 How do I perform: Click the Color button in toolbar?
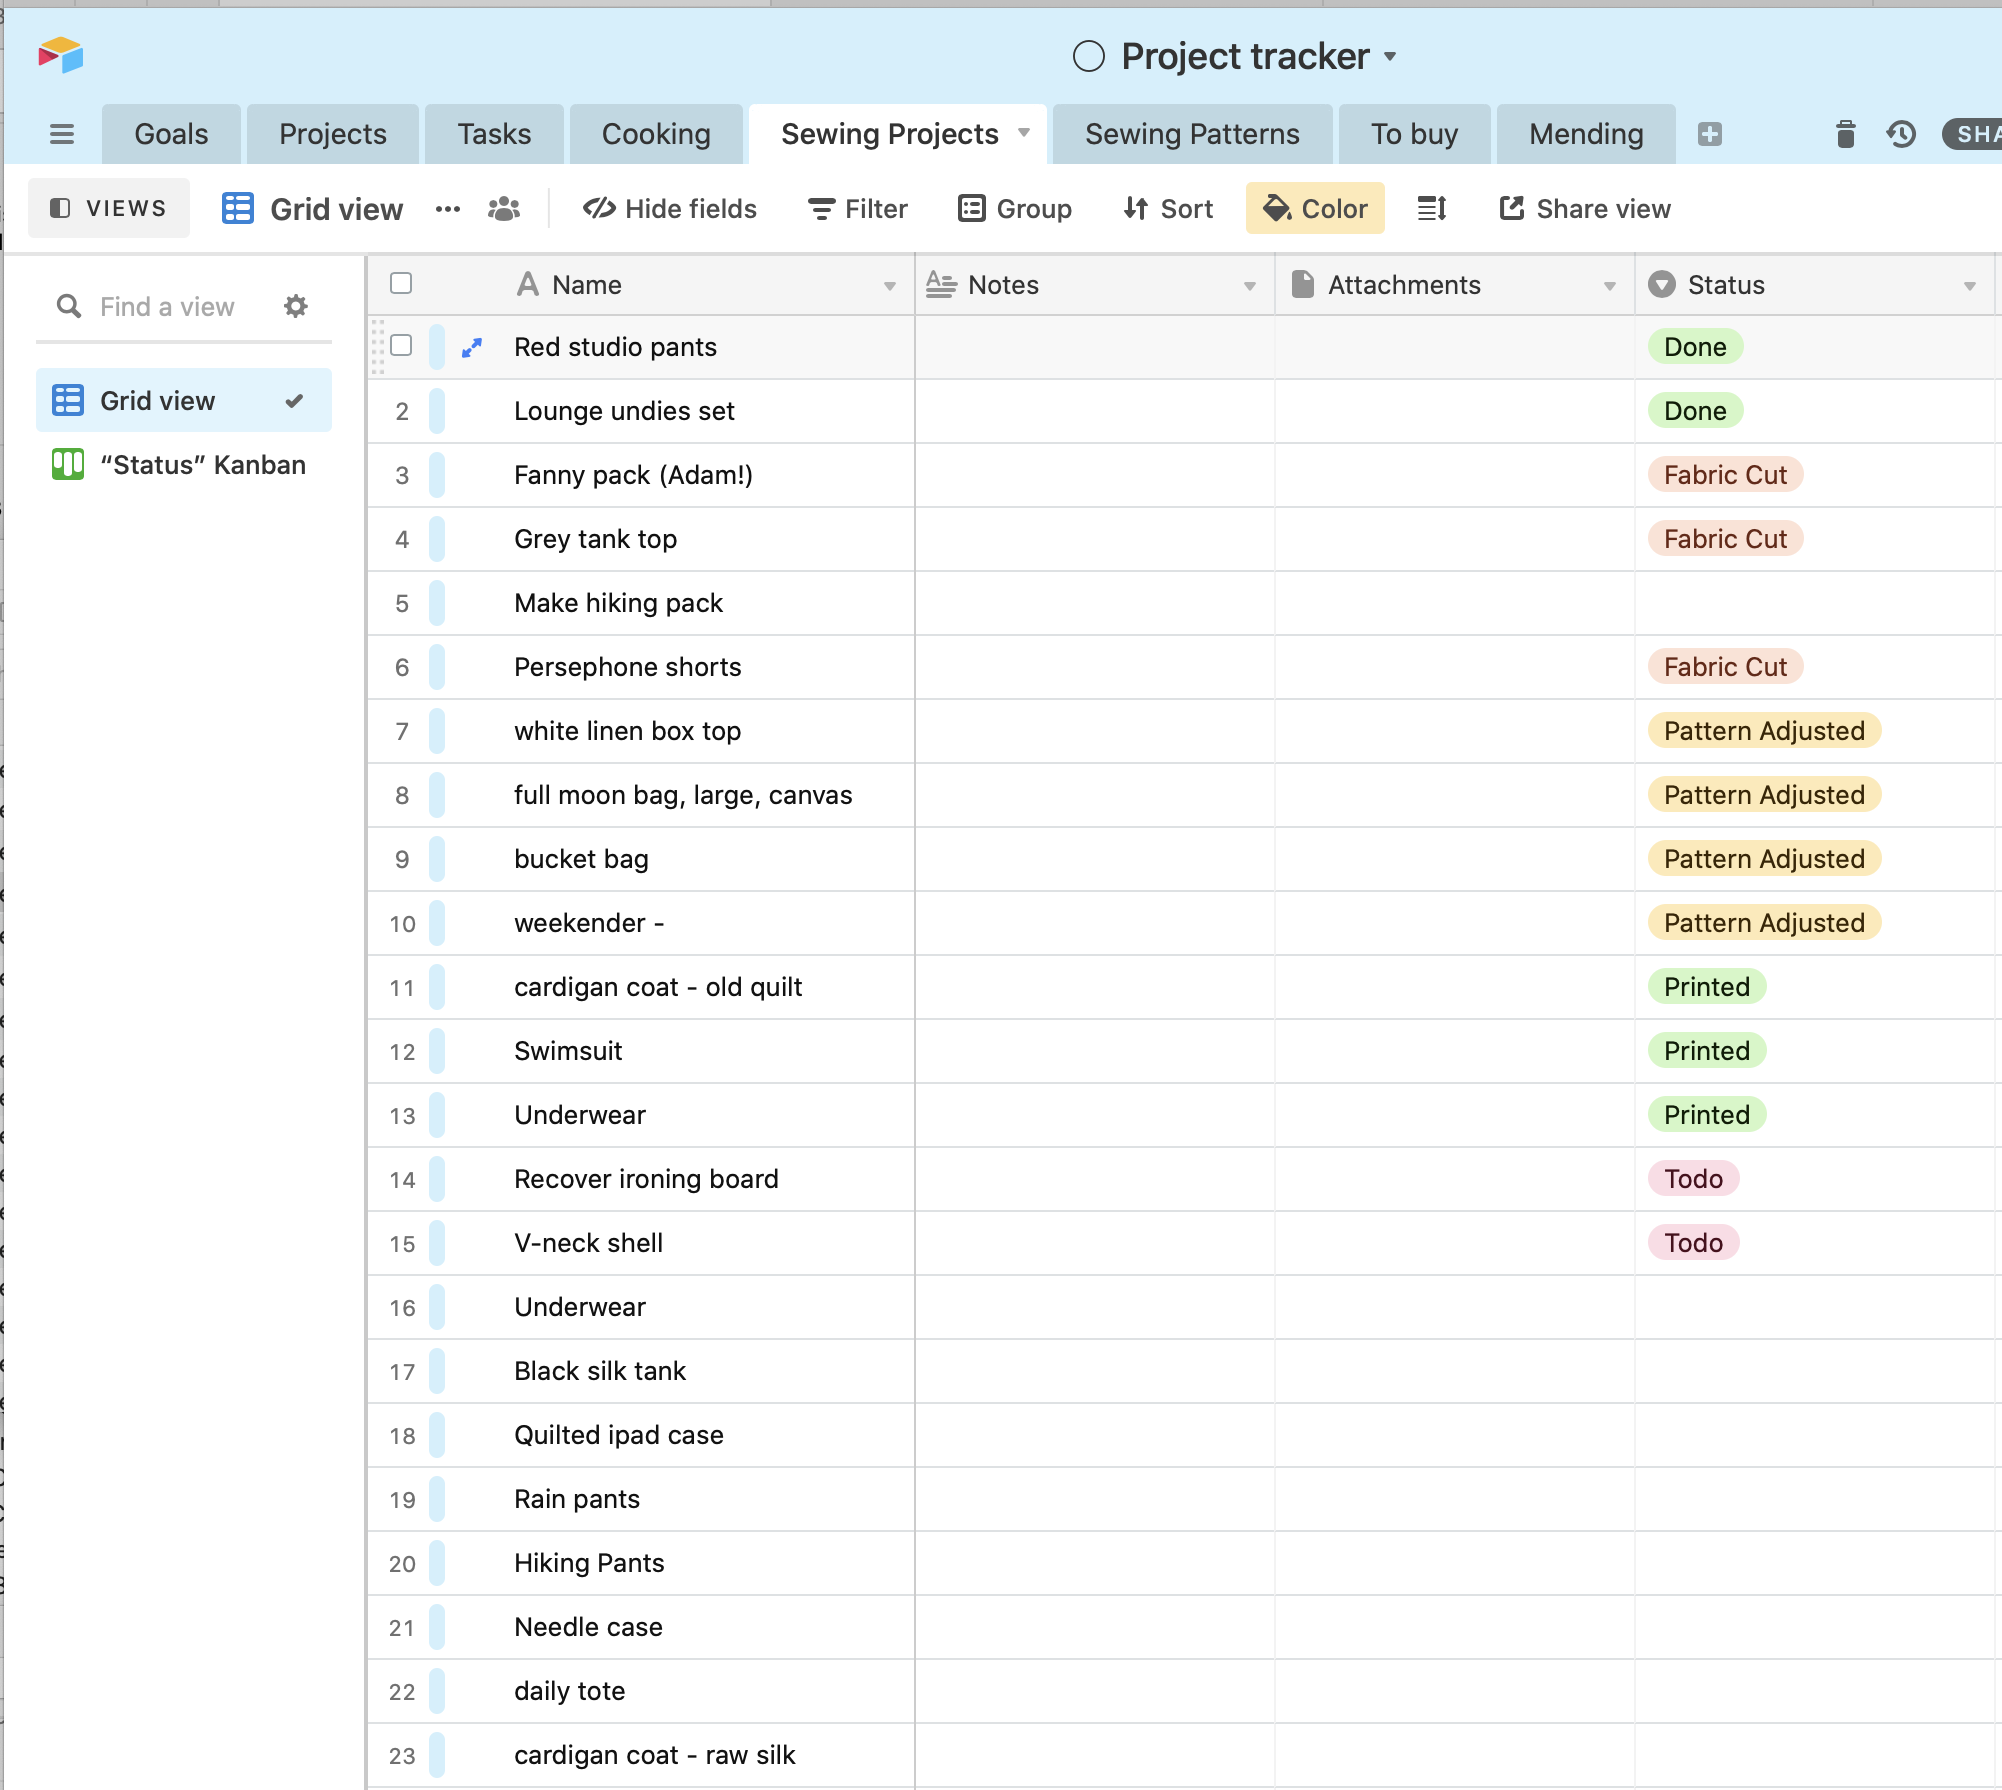[x=1314, y=208]
